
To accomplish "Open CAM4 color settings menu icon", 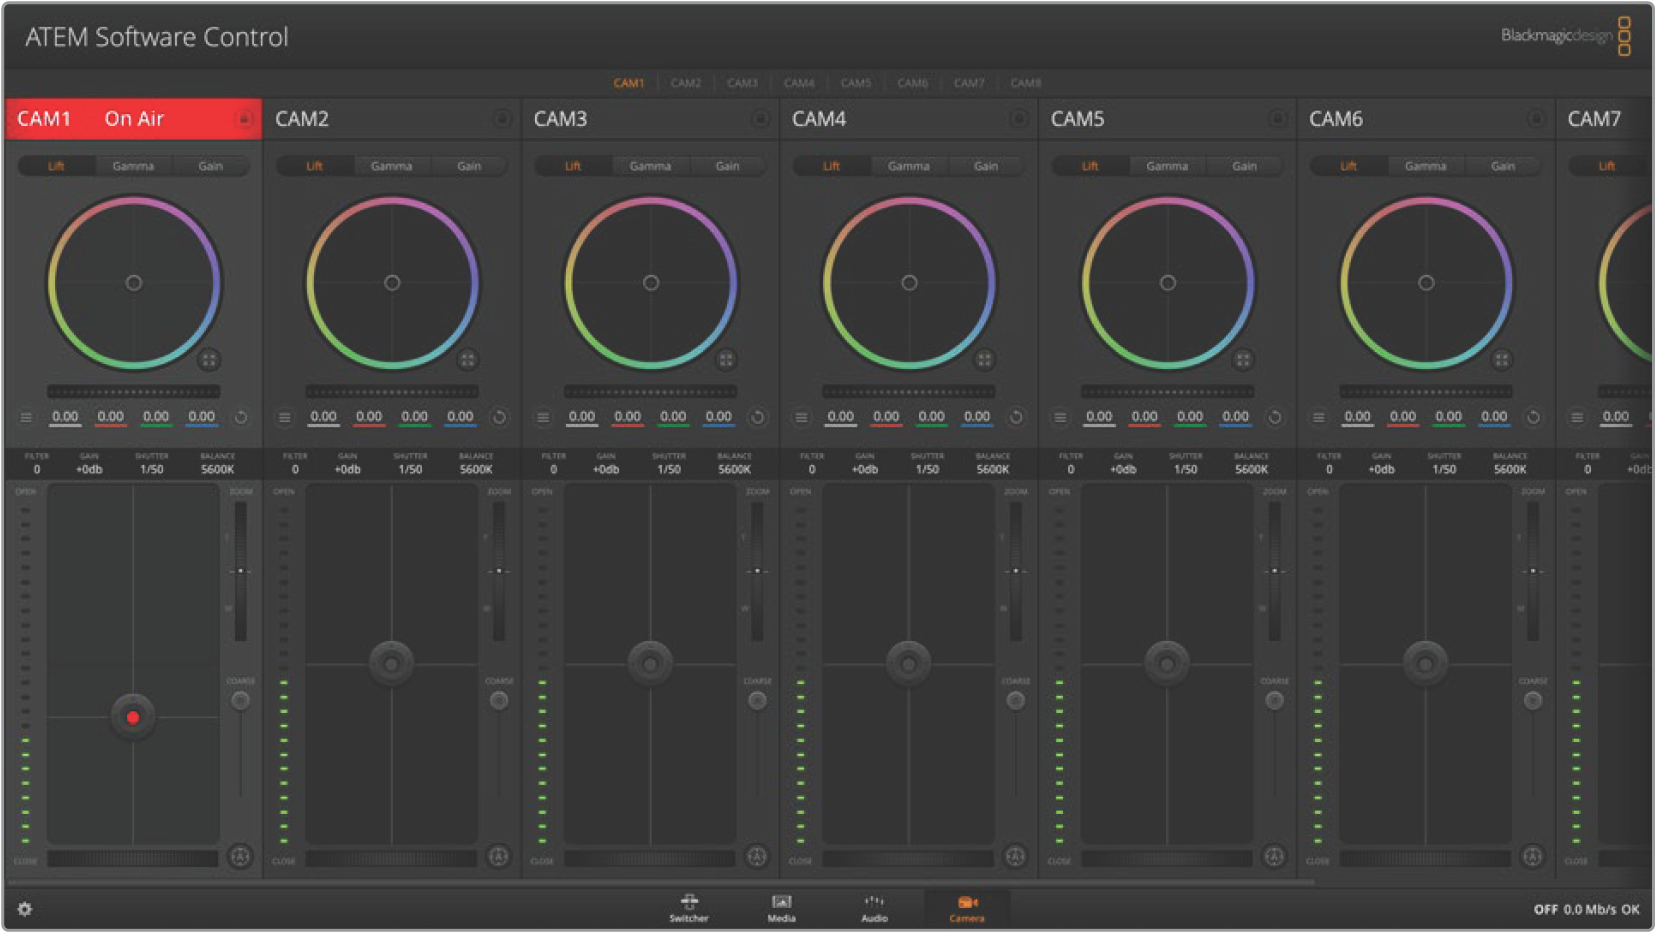I will point(802,417).
